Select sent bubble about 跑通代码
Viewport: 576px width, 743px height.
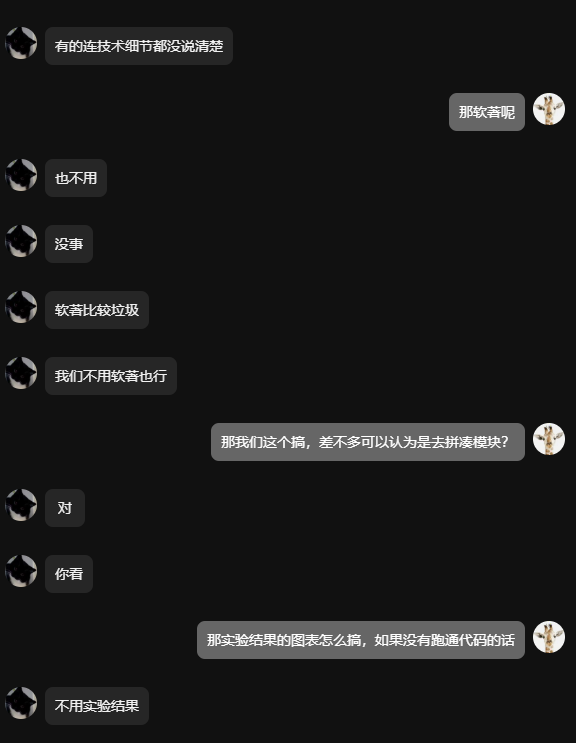tap(361, 640)
